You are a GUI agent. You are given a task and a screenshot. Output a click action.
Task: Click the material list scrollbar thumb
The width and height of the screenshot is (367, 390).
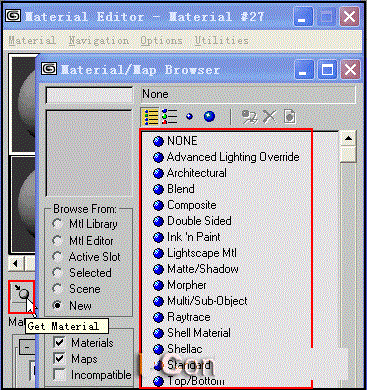pos(348,154)
